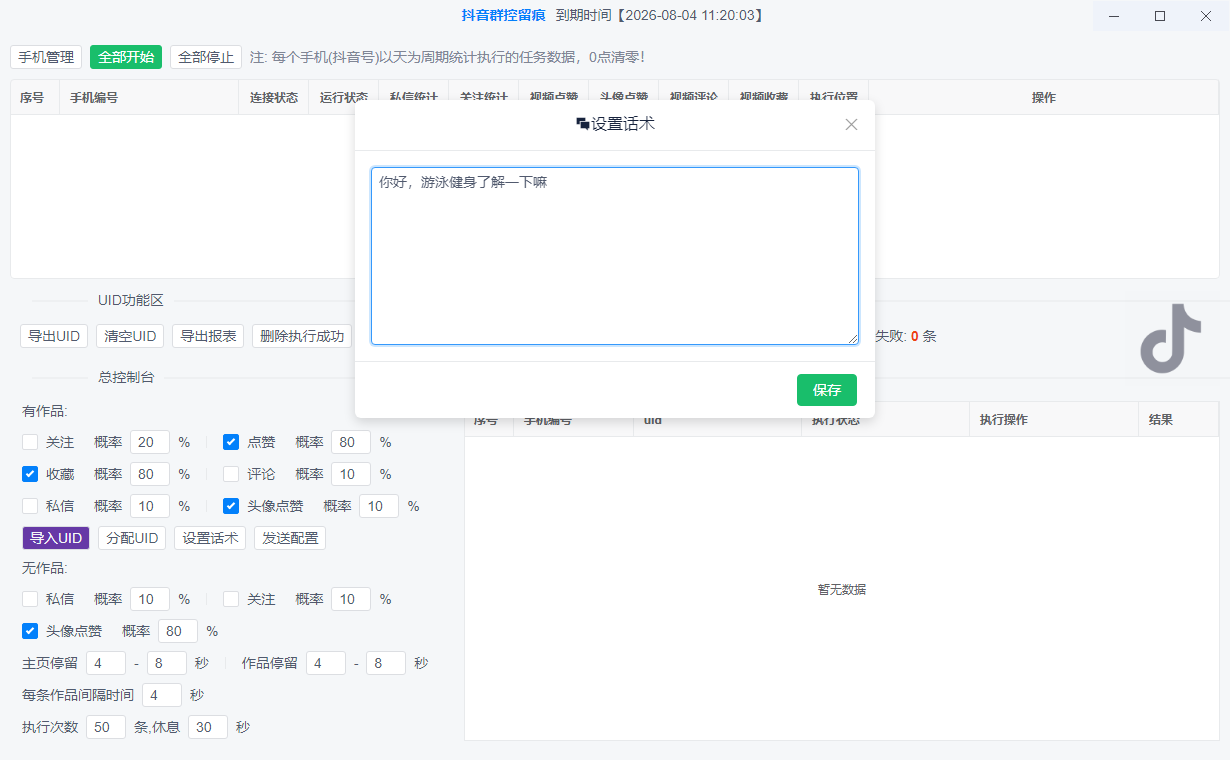Image resolution: width=1230 pixels, height=760 pixels.
Task: Enable the 私信 checkbox under 有作品
Action: pos(30,506)
